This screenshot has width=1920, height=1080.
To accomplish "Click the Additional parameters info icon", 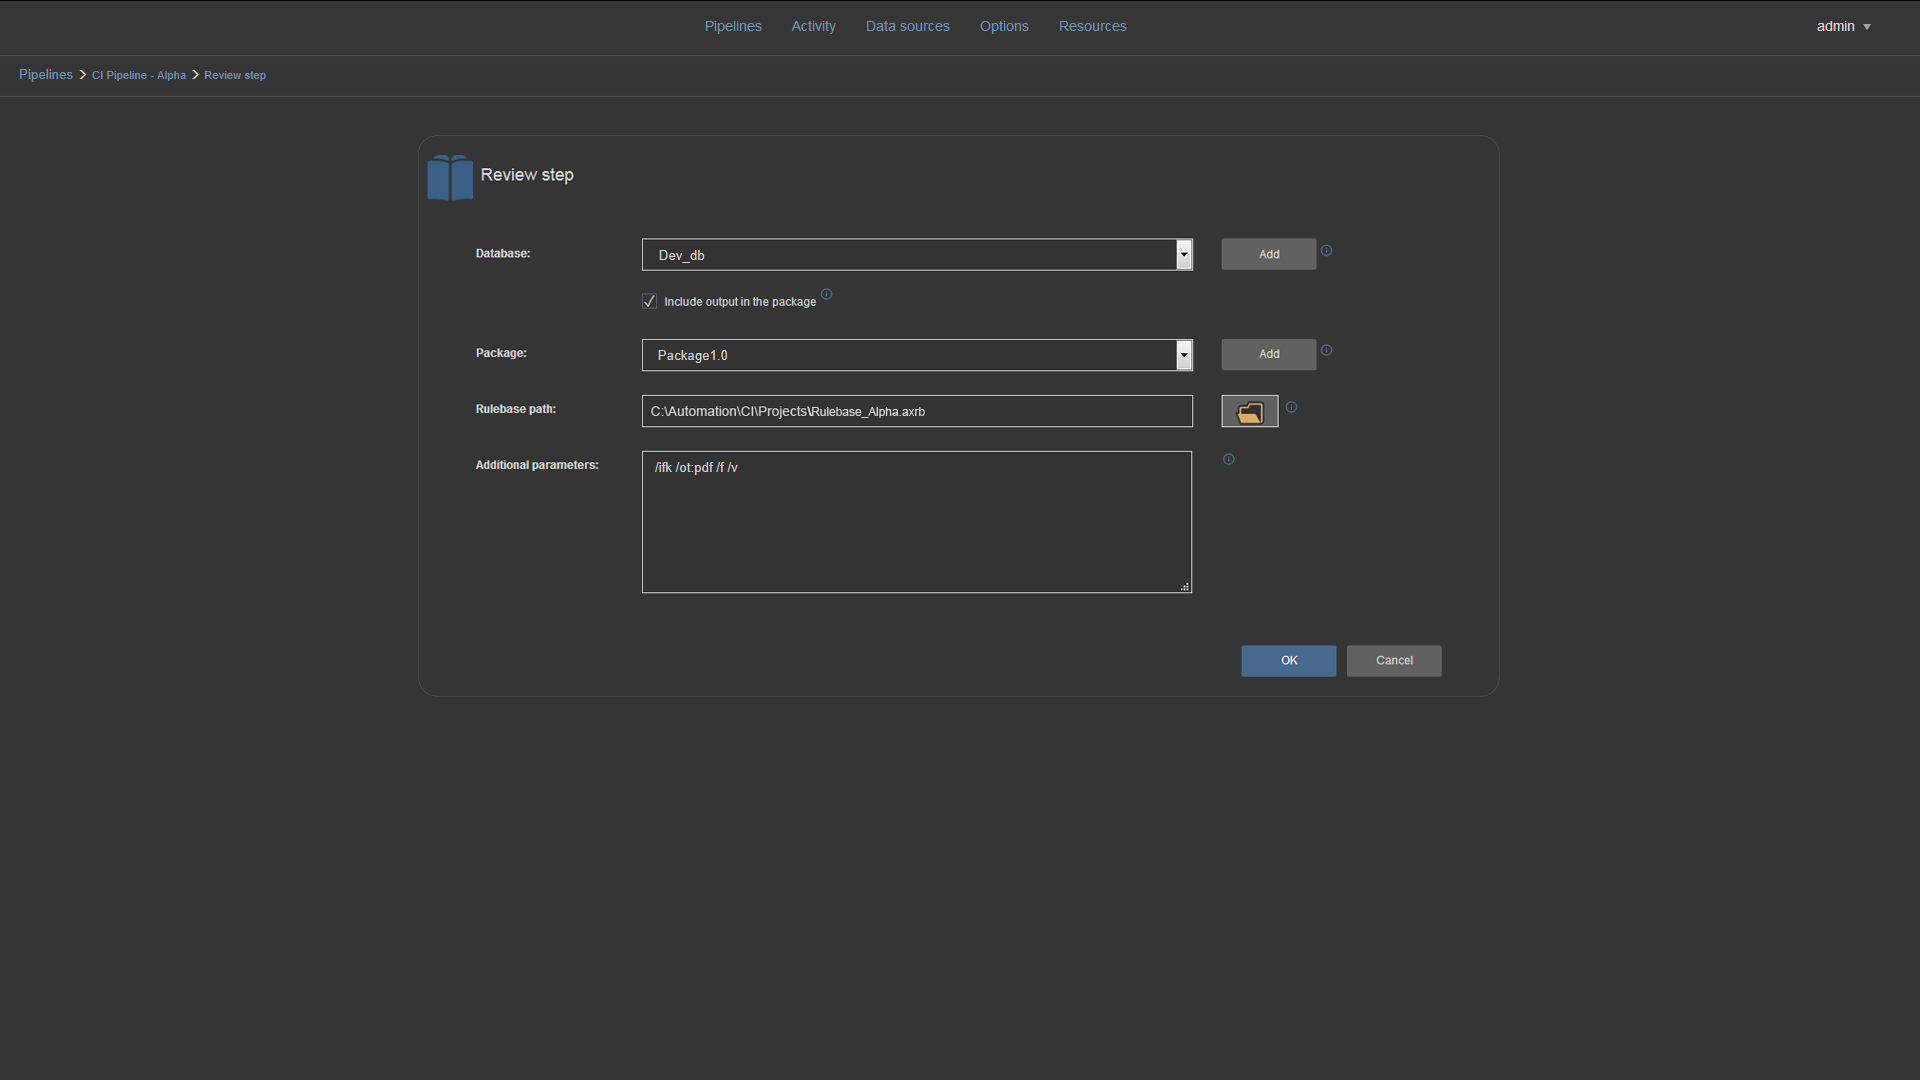I will (1228, 459).
